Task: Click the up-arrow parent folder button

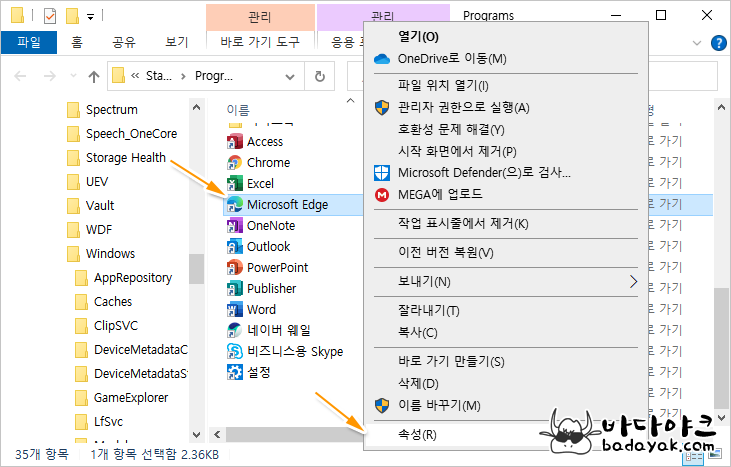Action: click(x=94, y=76)
